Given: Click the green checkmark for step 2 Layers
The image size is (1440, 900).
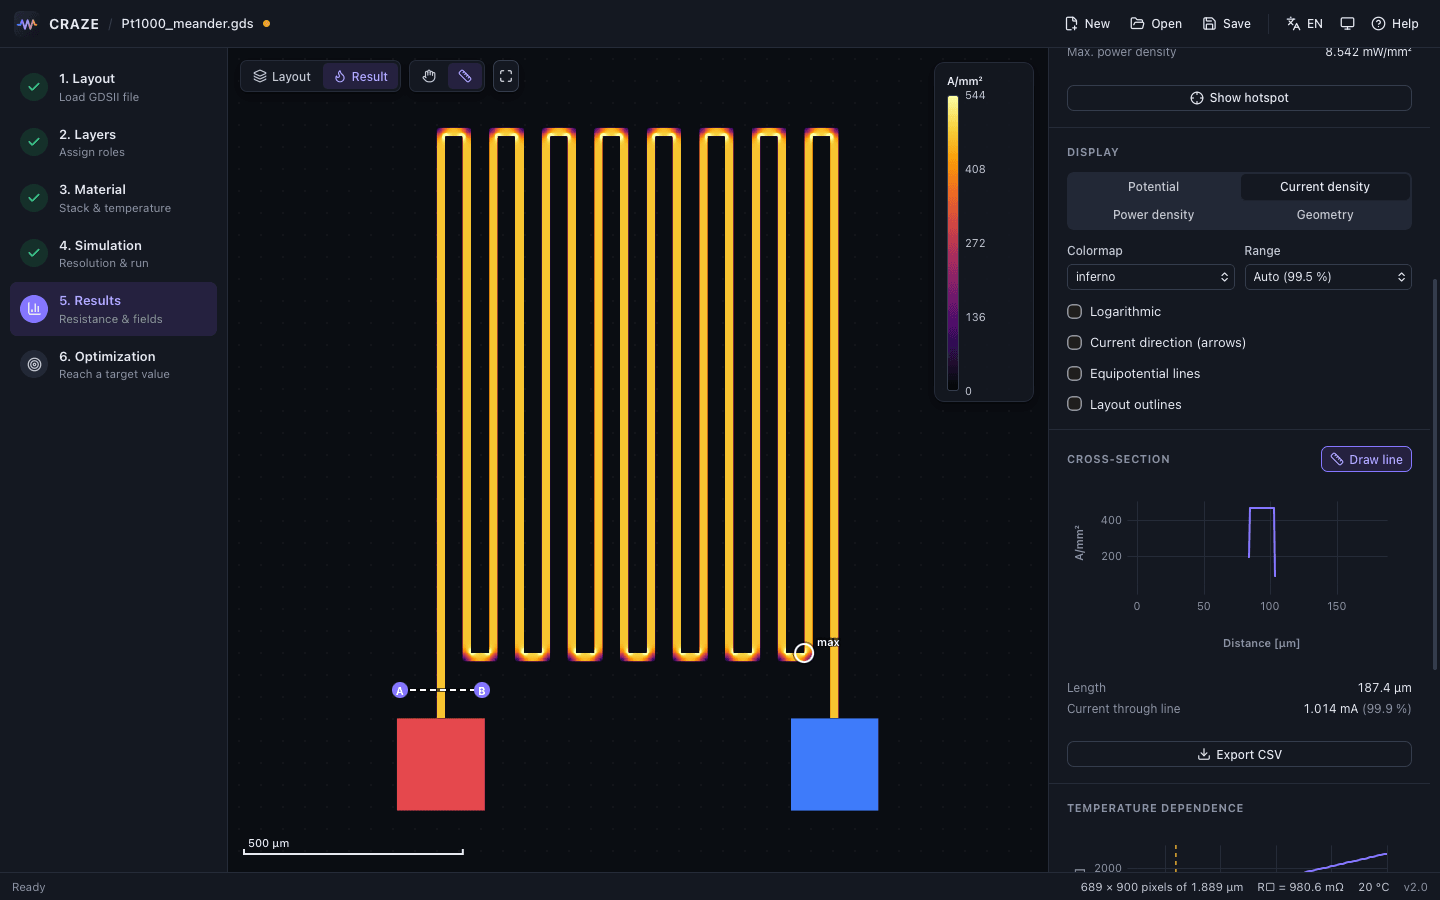Looking at the screenshot, I should (x=34, y=142).
